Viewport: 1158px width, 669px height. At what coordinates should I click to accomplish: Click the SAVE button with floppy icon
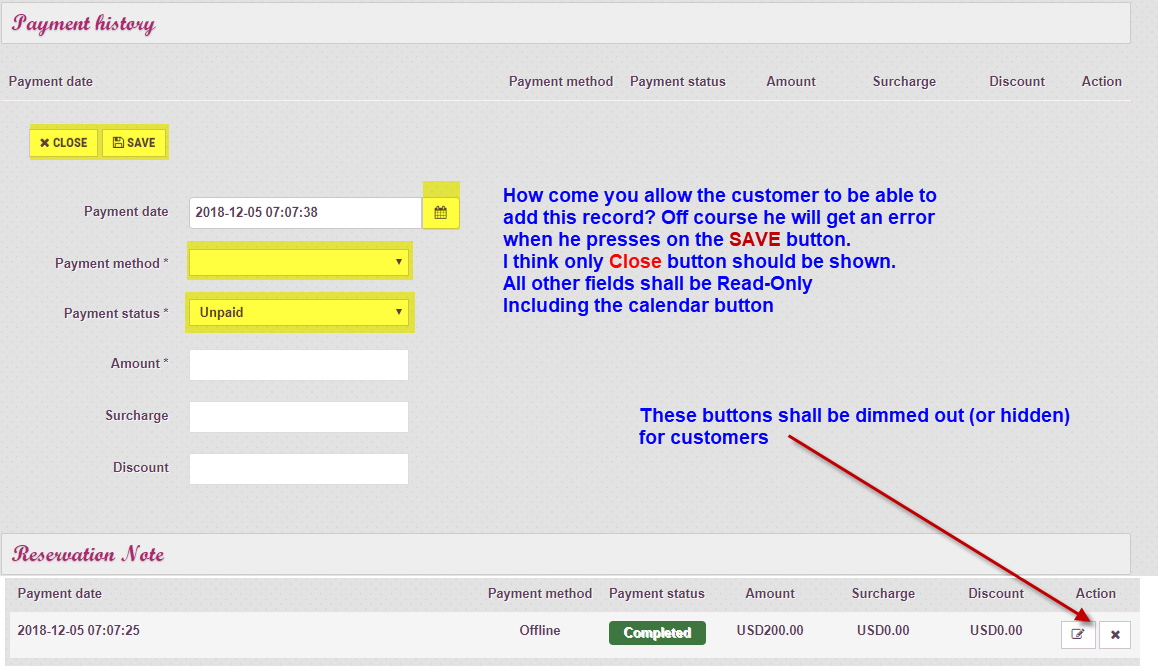click(x=134, y=143)
